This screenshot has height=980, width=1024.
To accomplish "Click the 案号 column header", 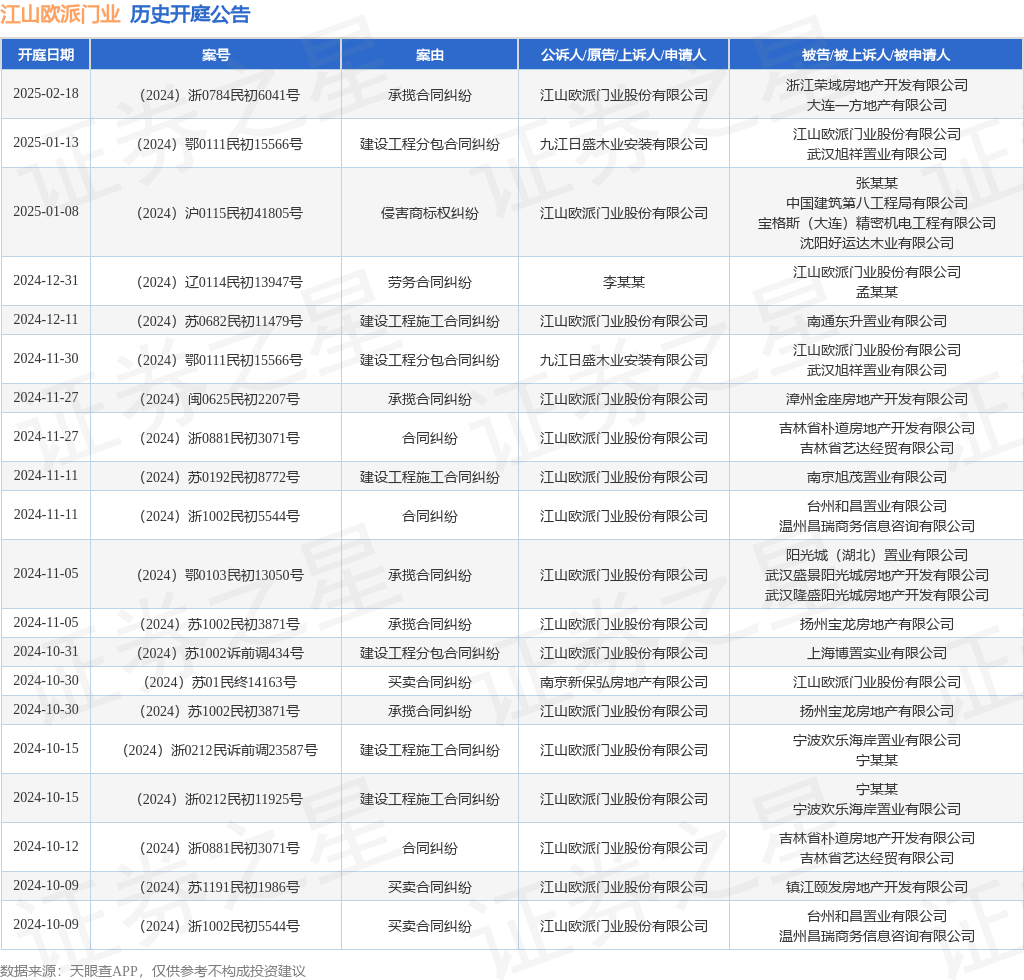I will 216,55.
